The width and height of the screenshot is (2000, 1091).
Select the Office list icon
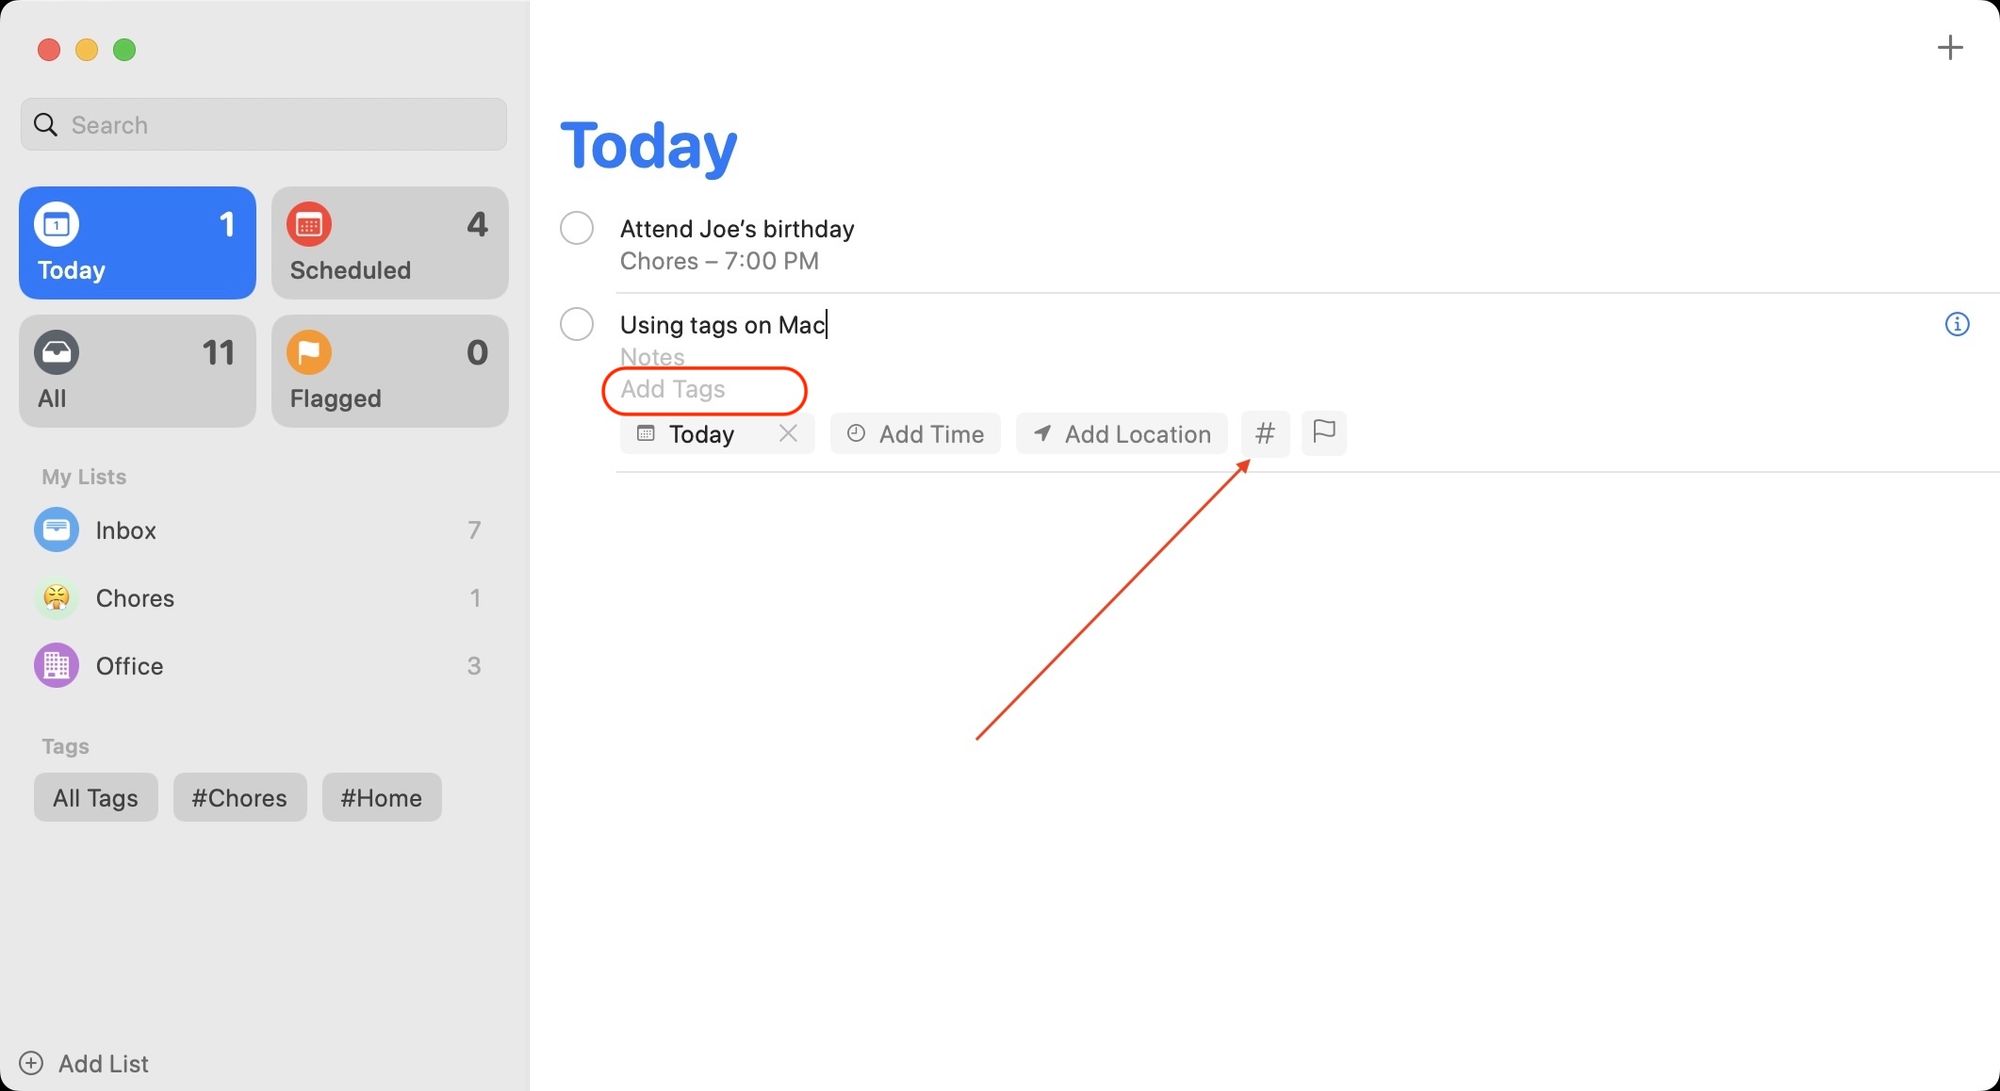(x=56, y=665)
